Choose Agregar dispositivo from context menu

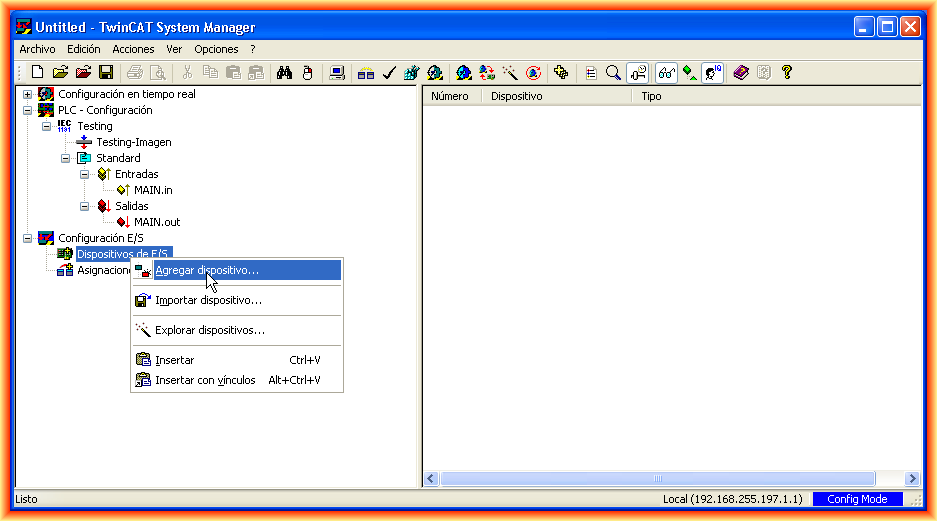pyautogui.click(x=207, y=270)
